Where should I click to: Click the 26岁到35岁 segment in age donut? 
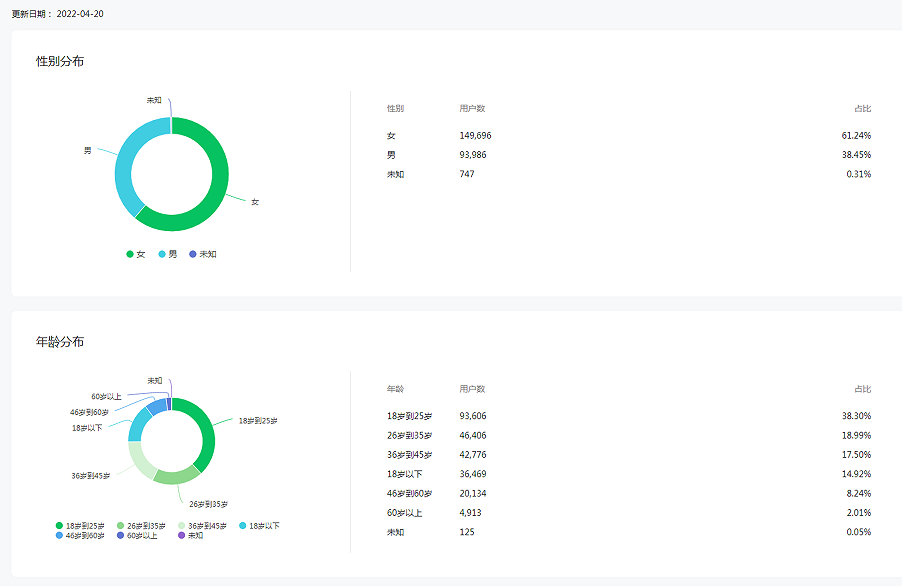[x=177, y=474]
